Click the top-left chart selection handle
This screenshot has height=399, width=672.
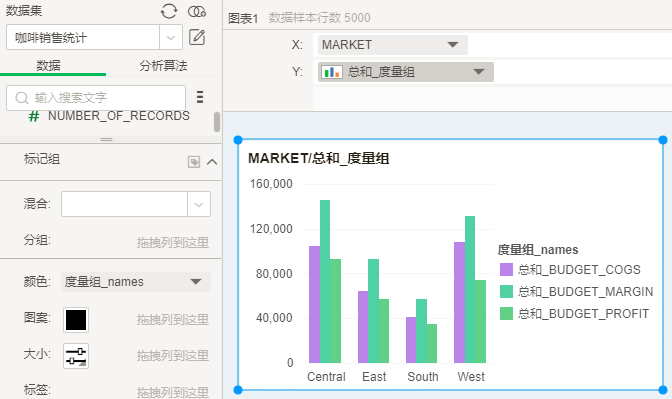point(238,140)
